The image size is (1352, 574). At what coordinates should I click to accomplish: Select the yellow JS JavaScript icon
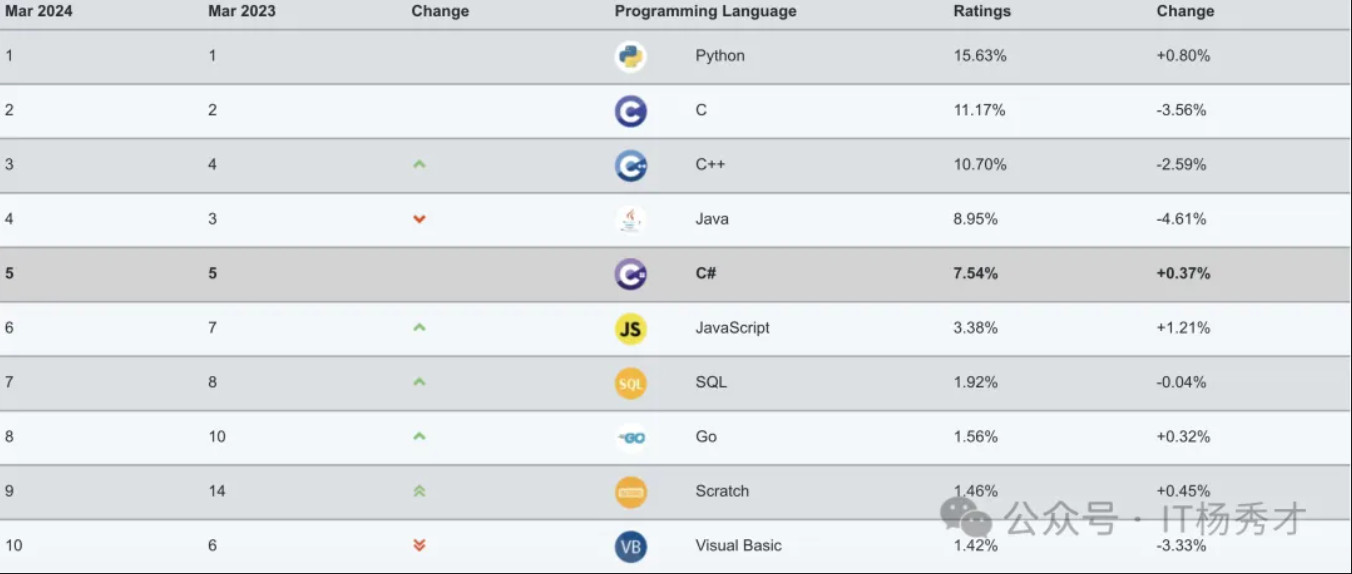[630, 328]
